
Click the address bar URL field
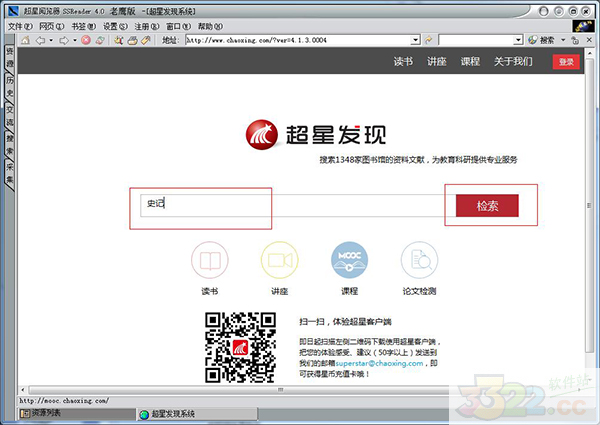(x=298, y=40)
